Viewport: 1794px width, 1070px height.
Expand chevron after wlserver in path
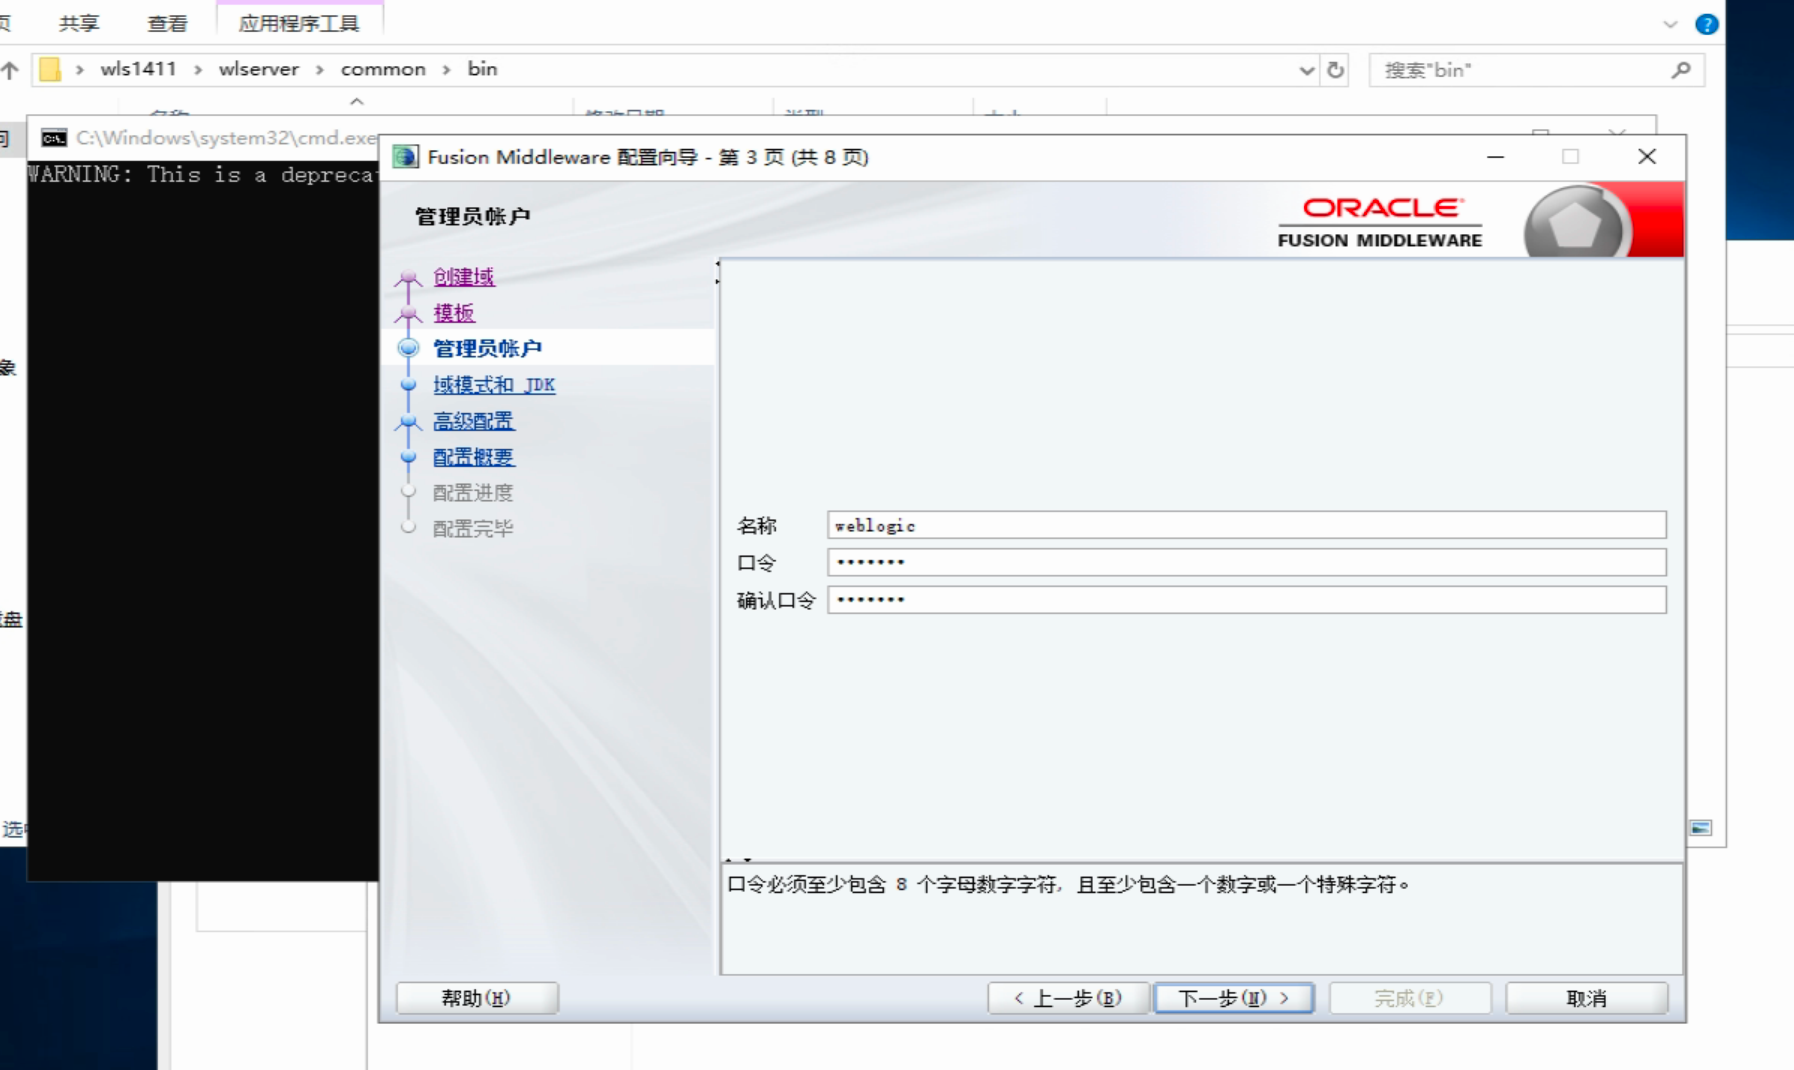[320, 69]
